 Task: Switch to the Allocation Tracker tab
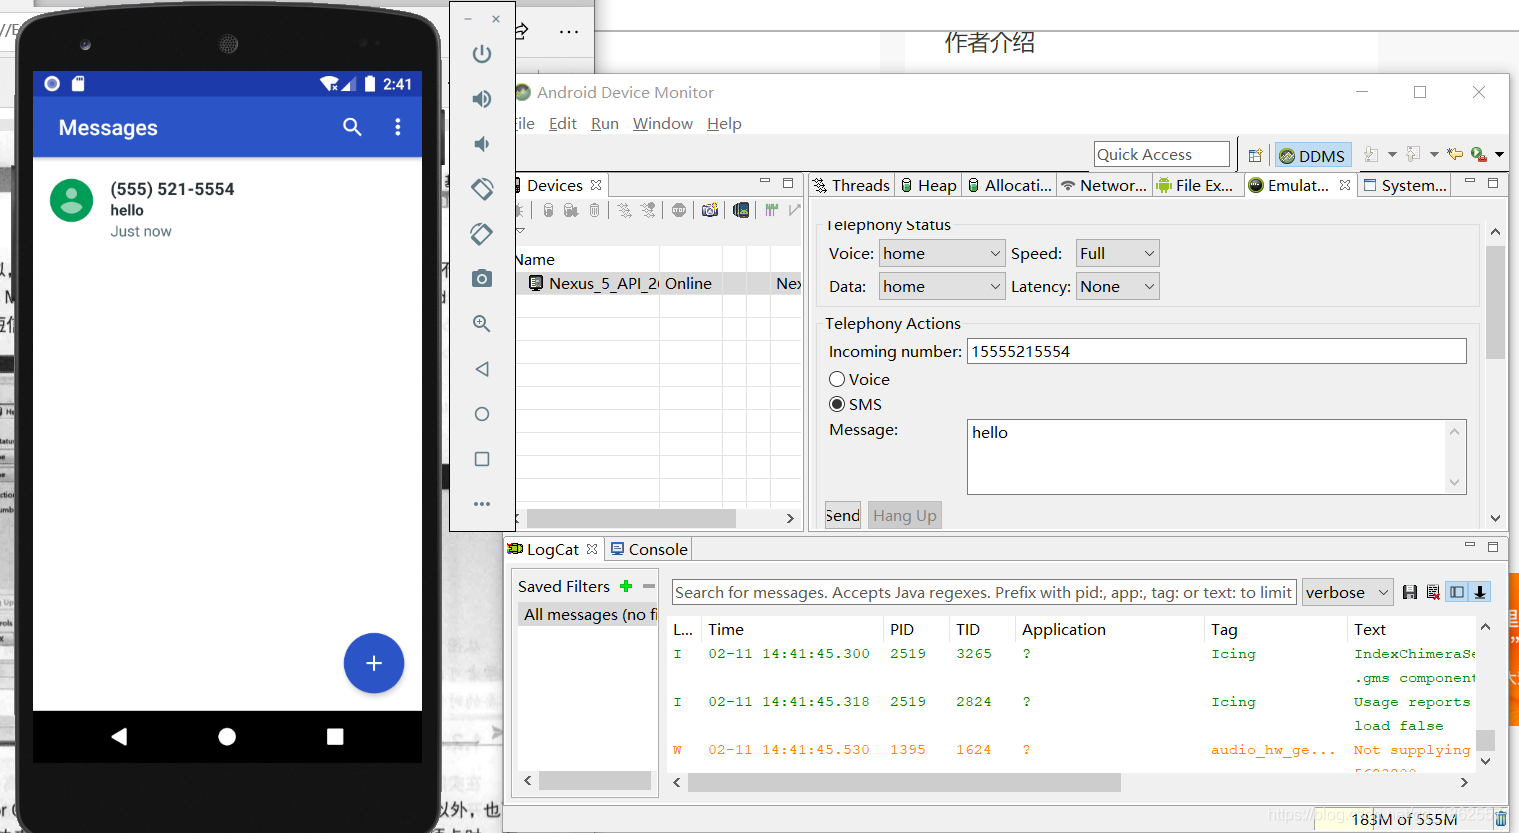[x=1010, y=185]
